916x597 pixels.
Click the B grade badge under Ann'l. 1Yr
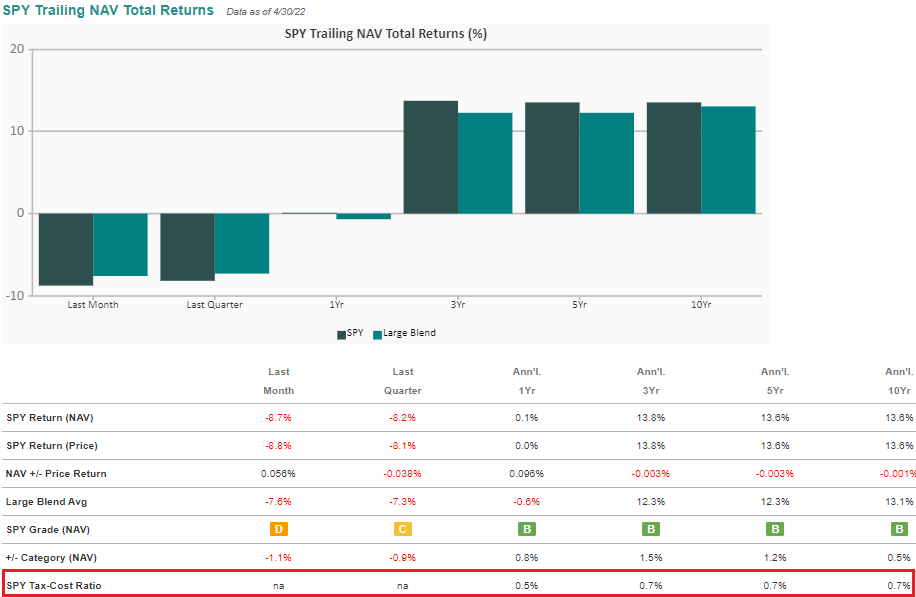point(527,529)
